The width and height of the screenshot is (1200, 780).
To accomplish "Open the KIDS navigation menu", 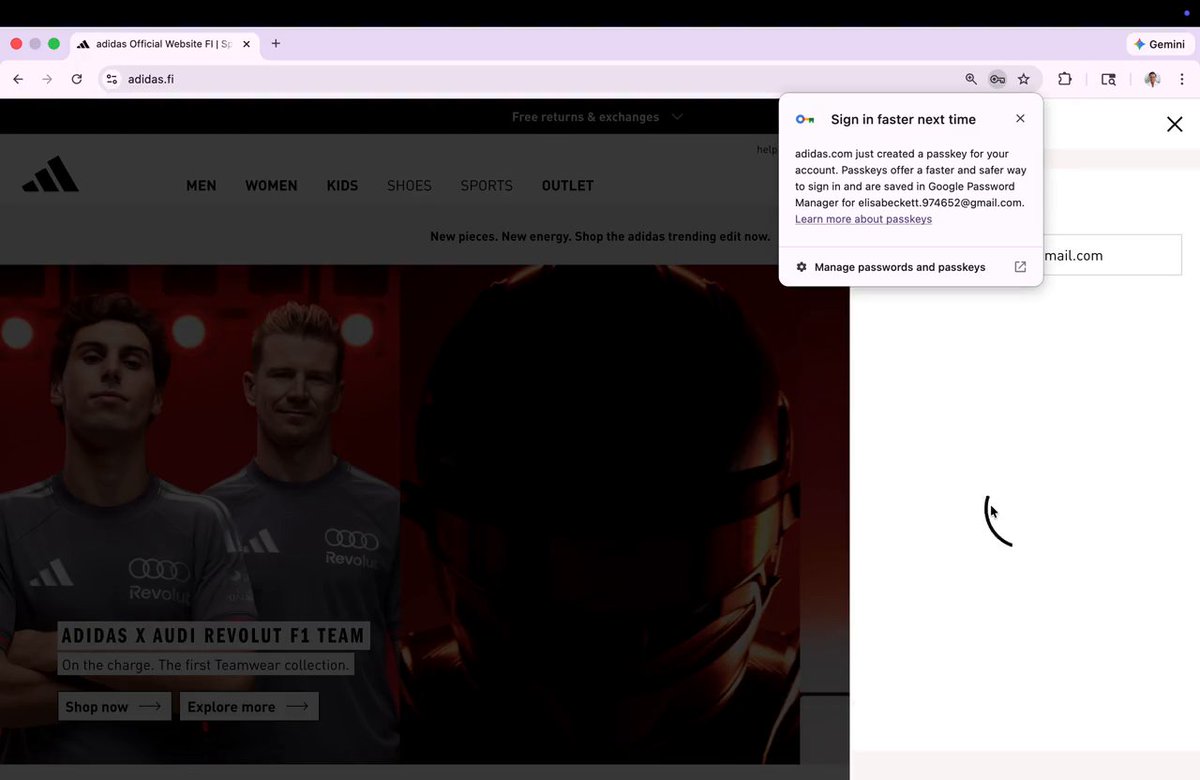I will pos(342,185).
